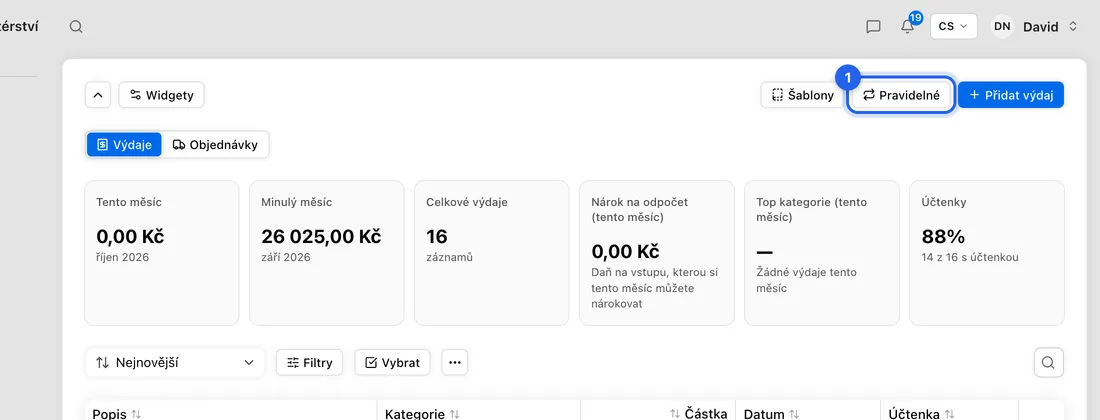Collapse the panel with chevron-up button
The height and width of the screenshot is (420, 1100).
pos(98,95)
